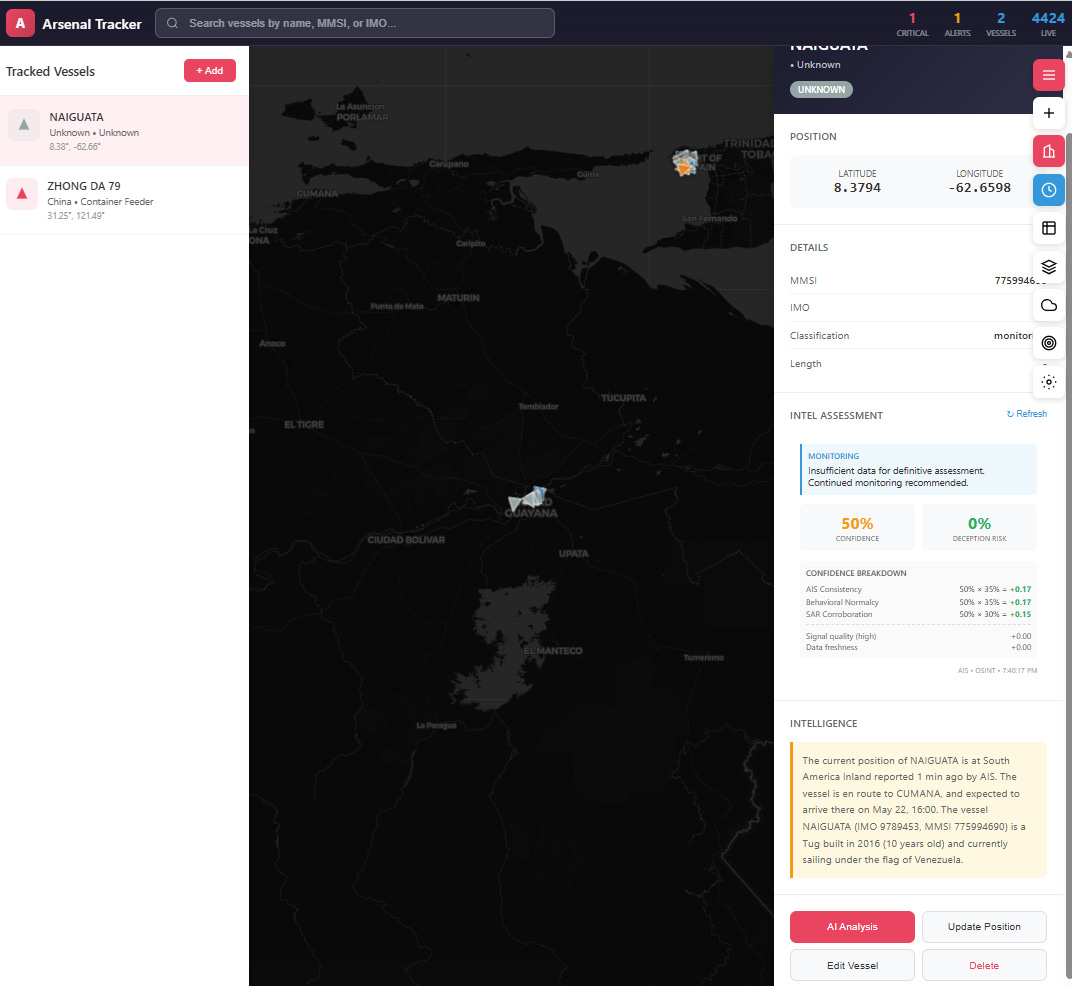Click the Data freshness row

(x=918, y=648)
